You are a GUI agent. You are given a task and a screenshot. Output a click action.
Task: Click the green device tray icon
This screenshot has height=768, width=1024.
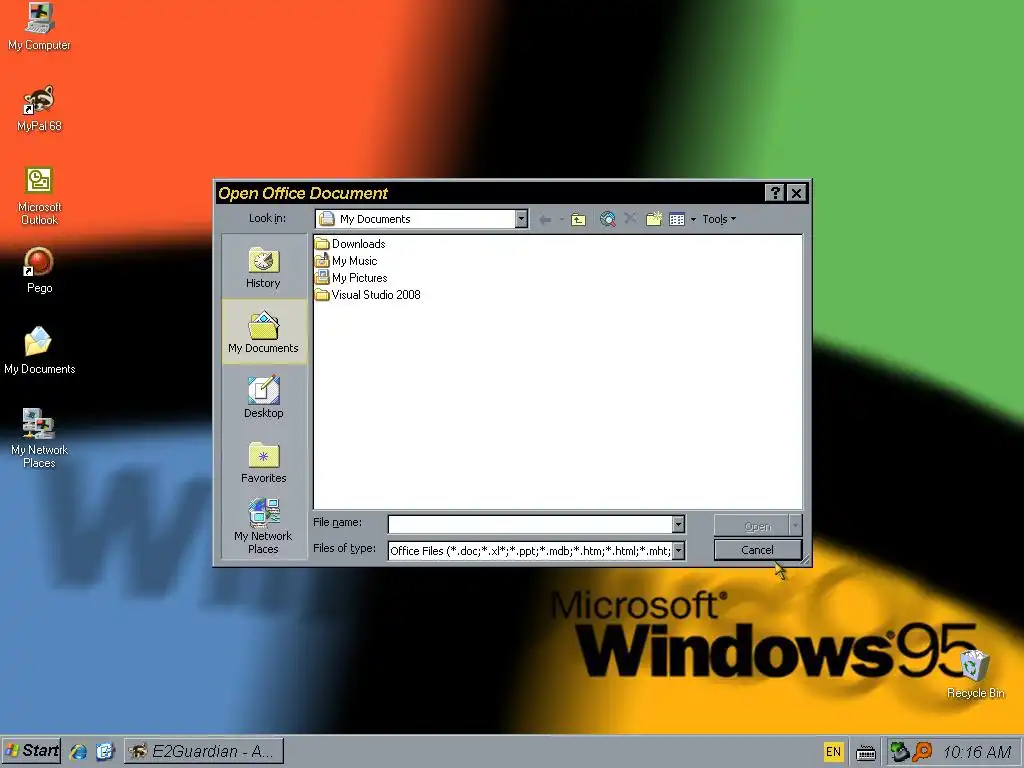click(x=901, y=752)
